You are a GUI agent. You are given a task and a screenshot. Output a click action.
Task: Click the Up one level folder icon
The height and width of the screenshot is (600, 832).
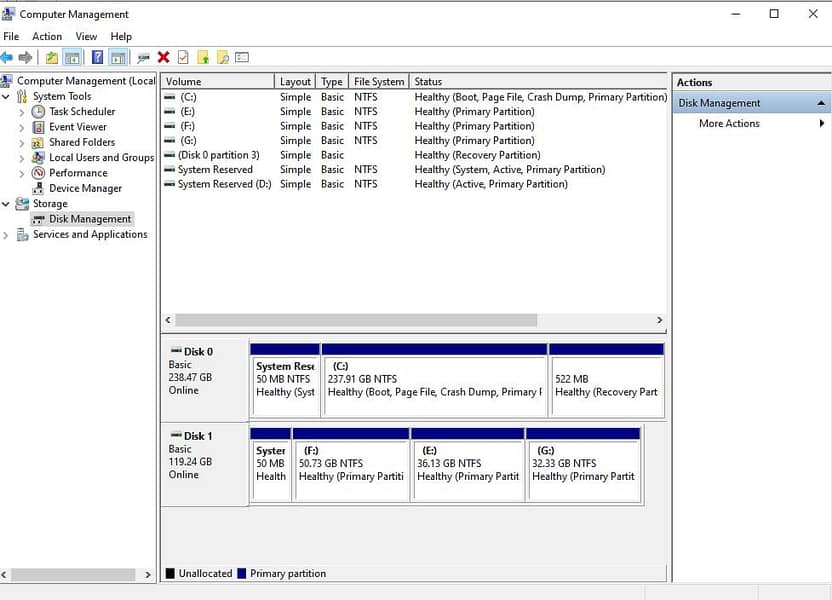point(51,57)
